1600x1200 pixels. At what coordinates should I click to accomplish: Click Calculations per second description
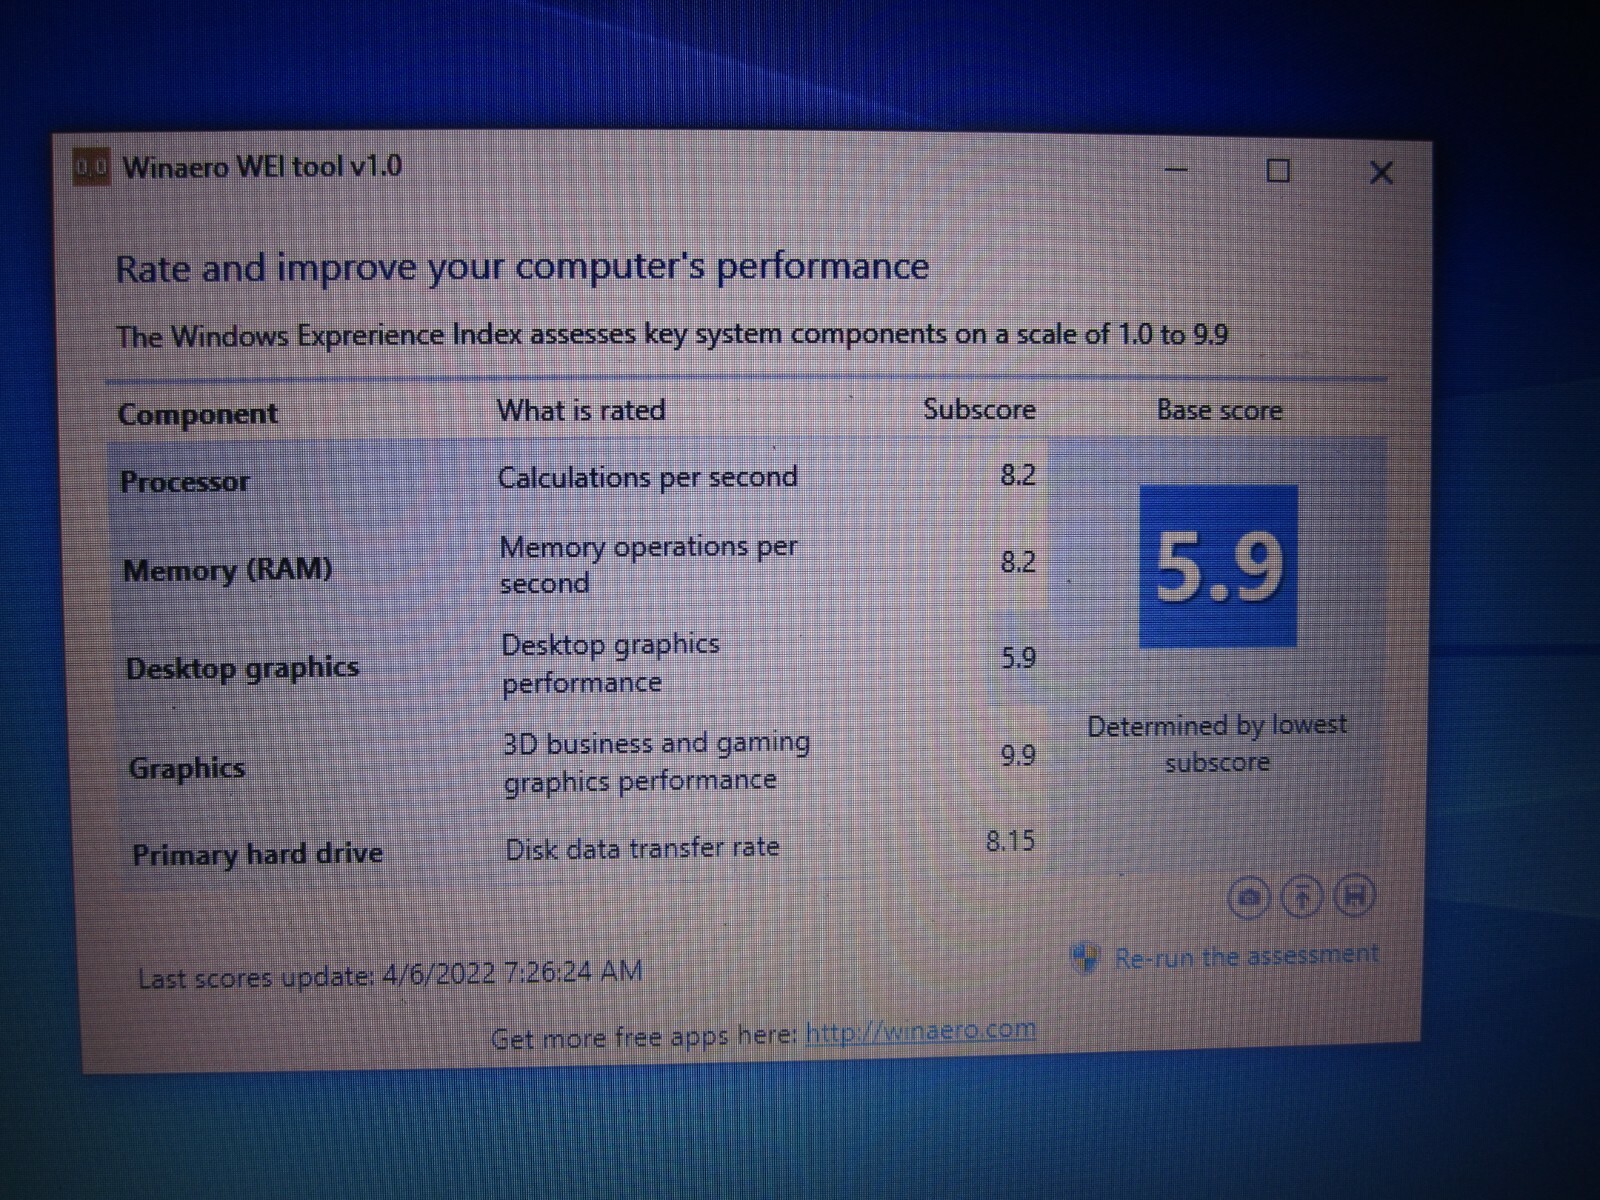tap(648, 477)
